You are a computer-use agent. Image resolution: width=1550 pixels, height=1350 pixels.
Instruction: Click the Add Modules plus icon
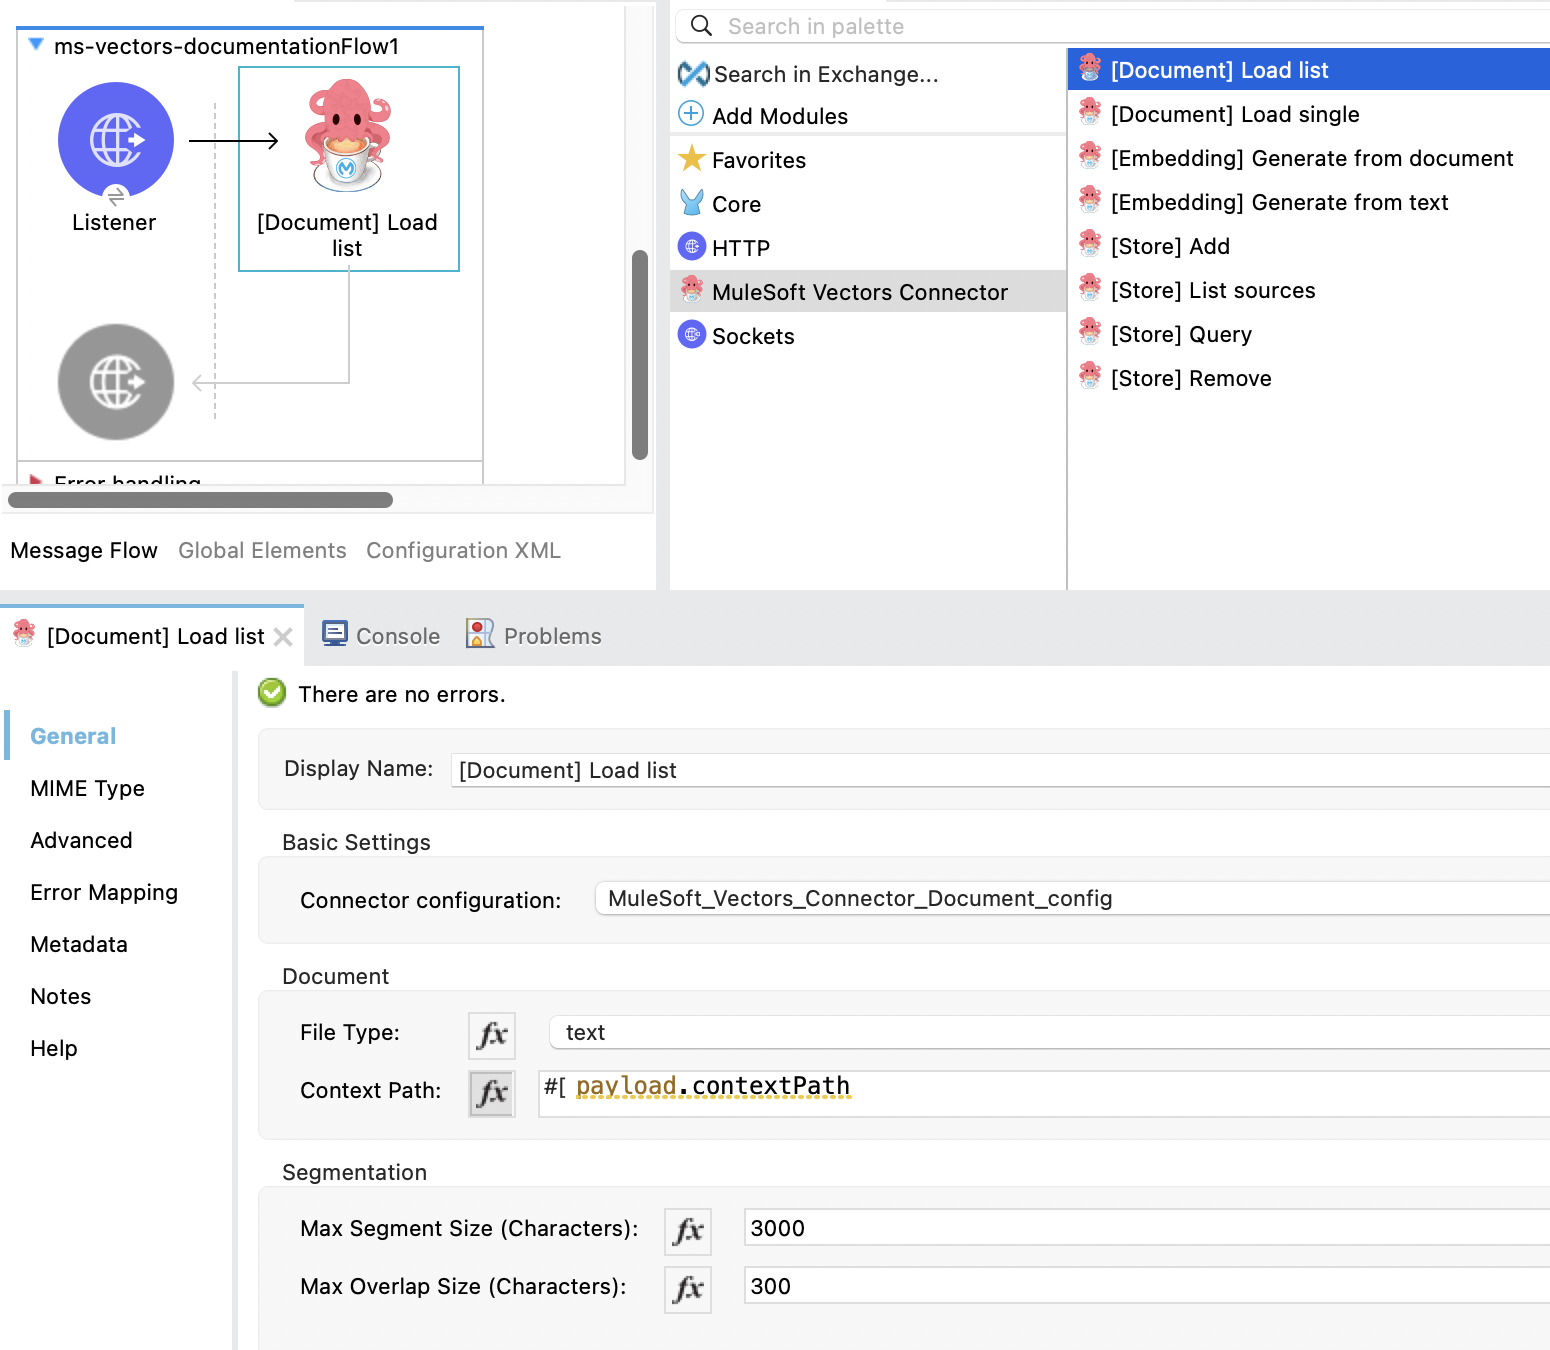(x=691, y=114)
